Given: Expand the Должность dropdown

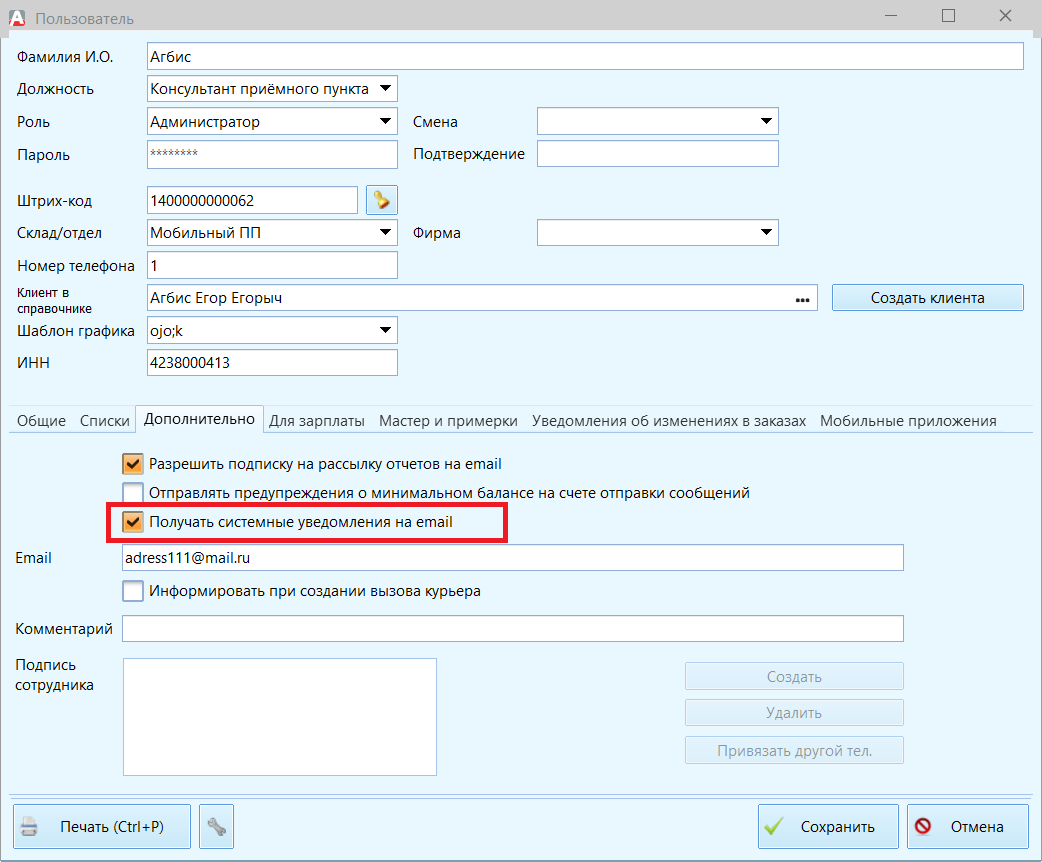Looking at the screenshot, I should 385,88.
